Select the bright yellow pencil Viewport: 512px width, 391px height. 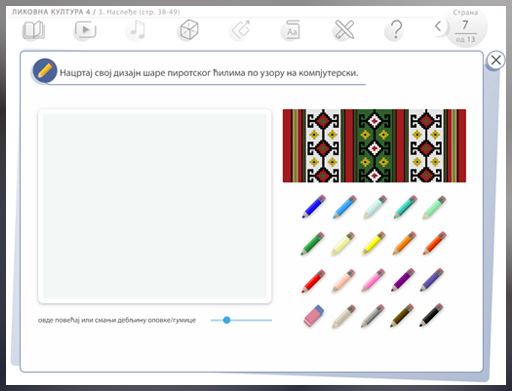(x=374, y=244)
